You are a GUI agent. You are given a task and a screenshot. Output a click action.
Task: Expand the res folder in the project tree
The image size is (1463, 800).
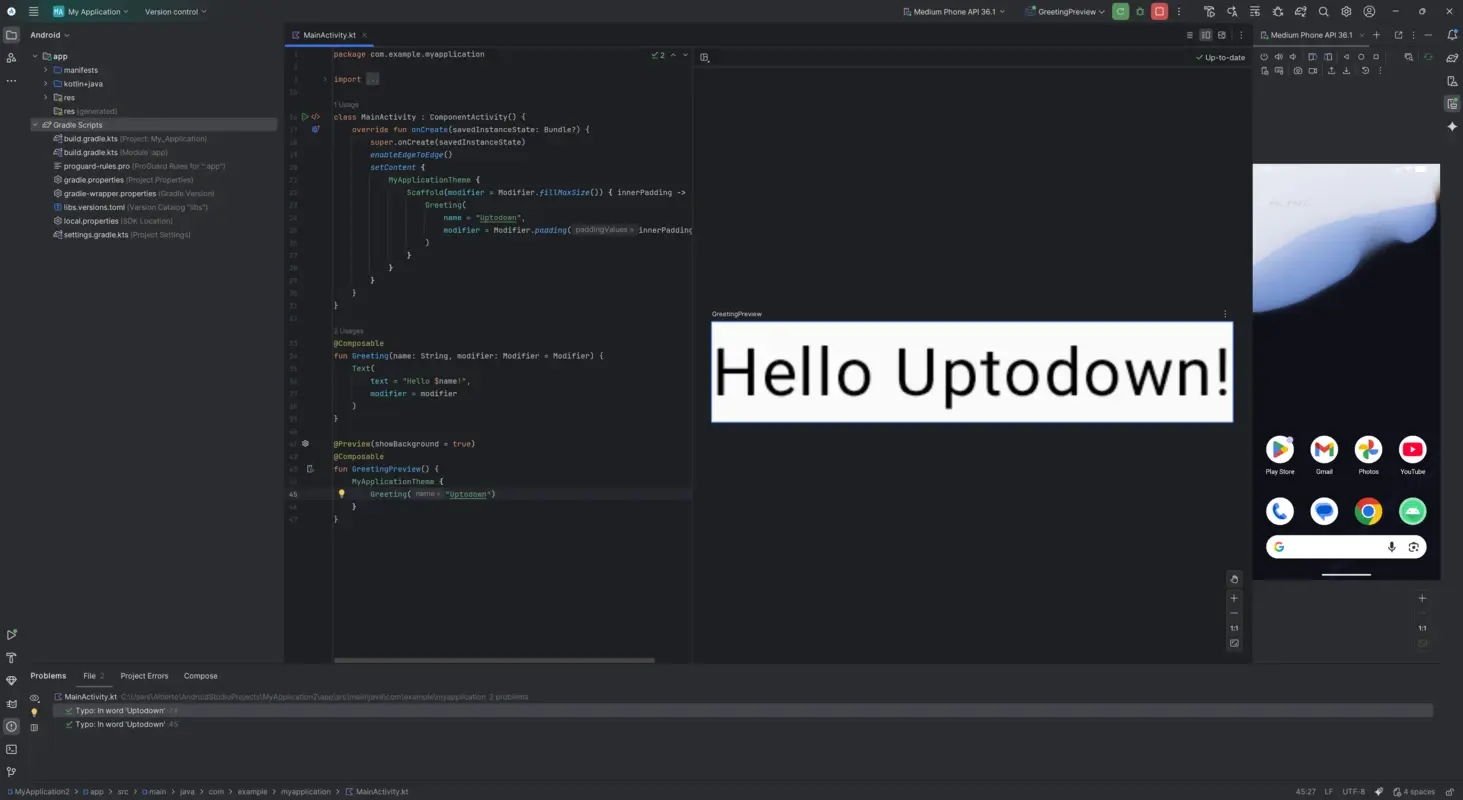click(x=47, y=96)
